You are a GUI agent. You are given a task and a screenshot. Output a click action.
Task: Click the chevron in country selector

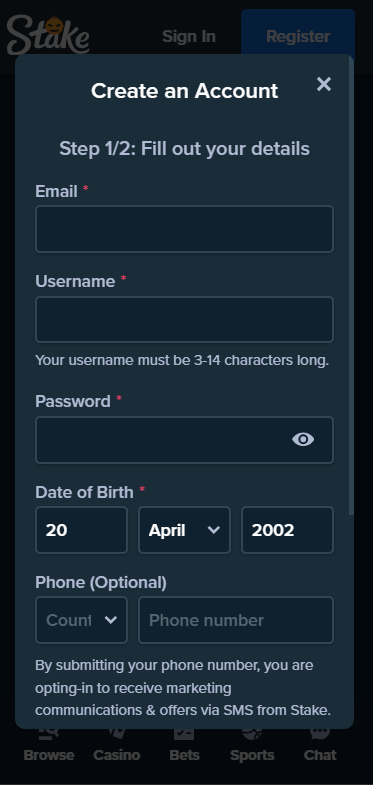click(110, 620)
